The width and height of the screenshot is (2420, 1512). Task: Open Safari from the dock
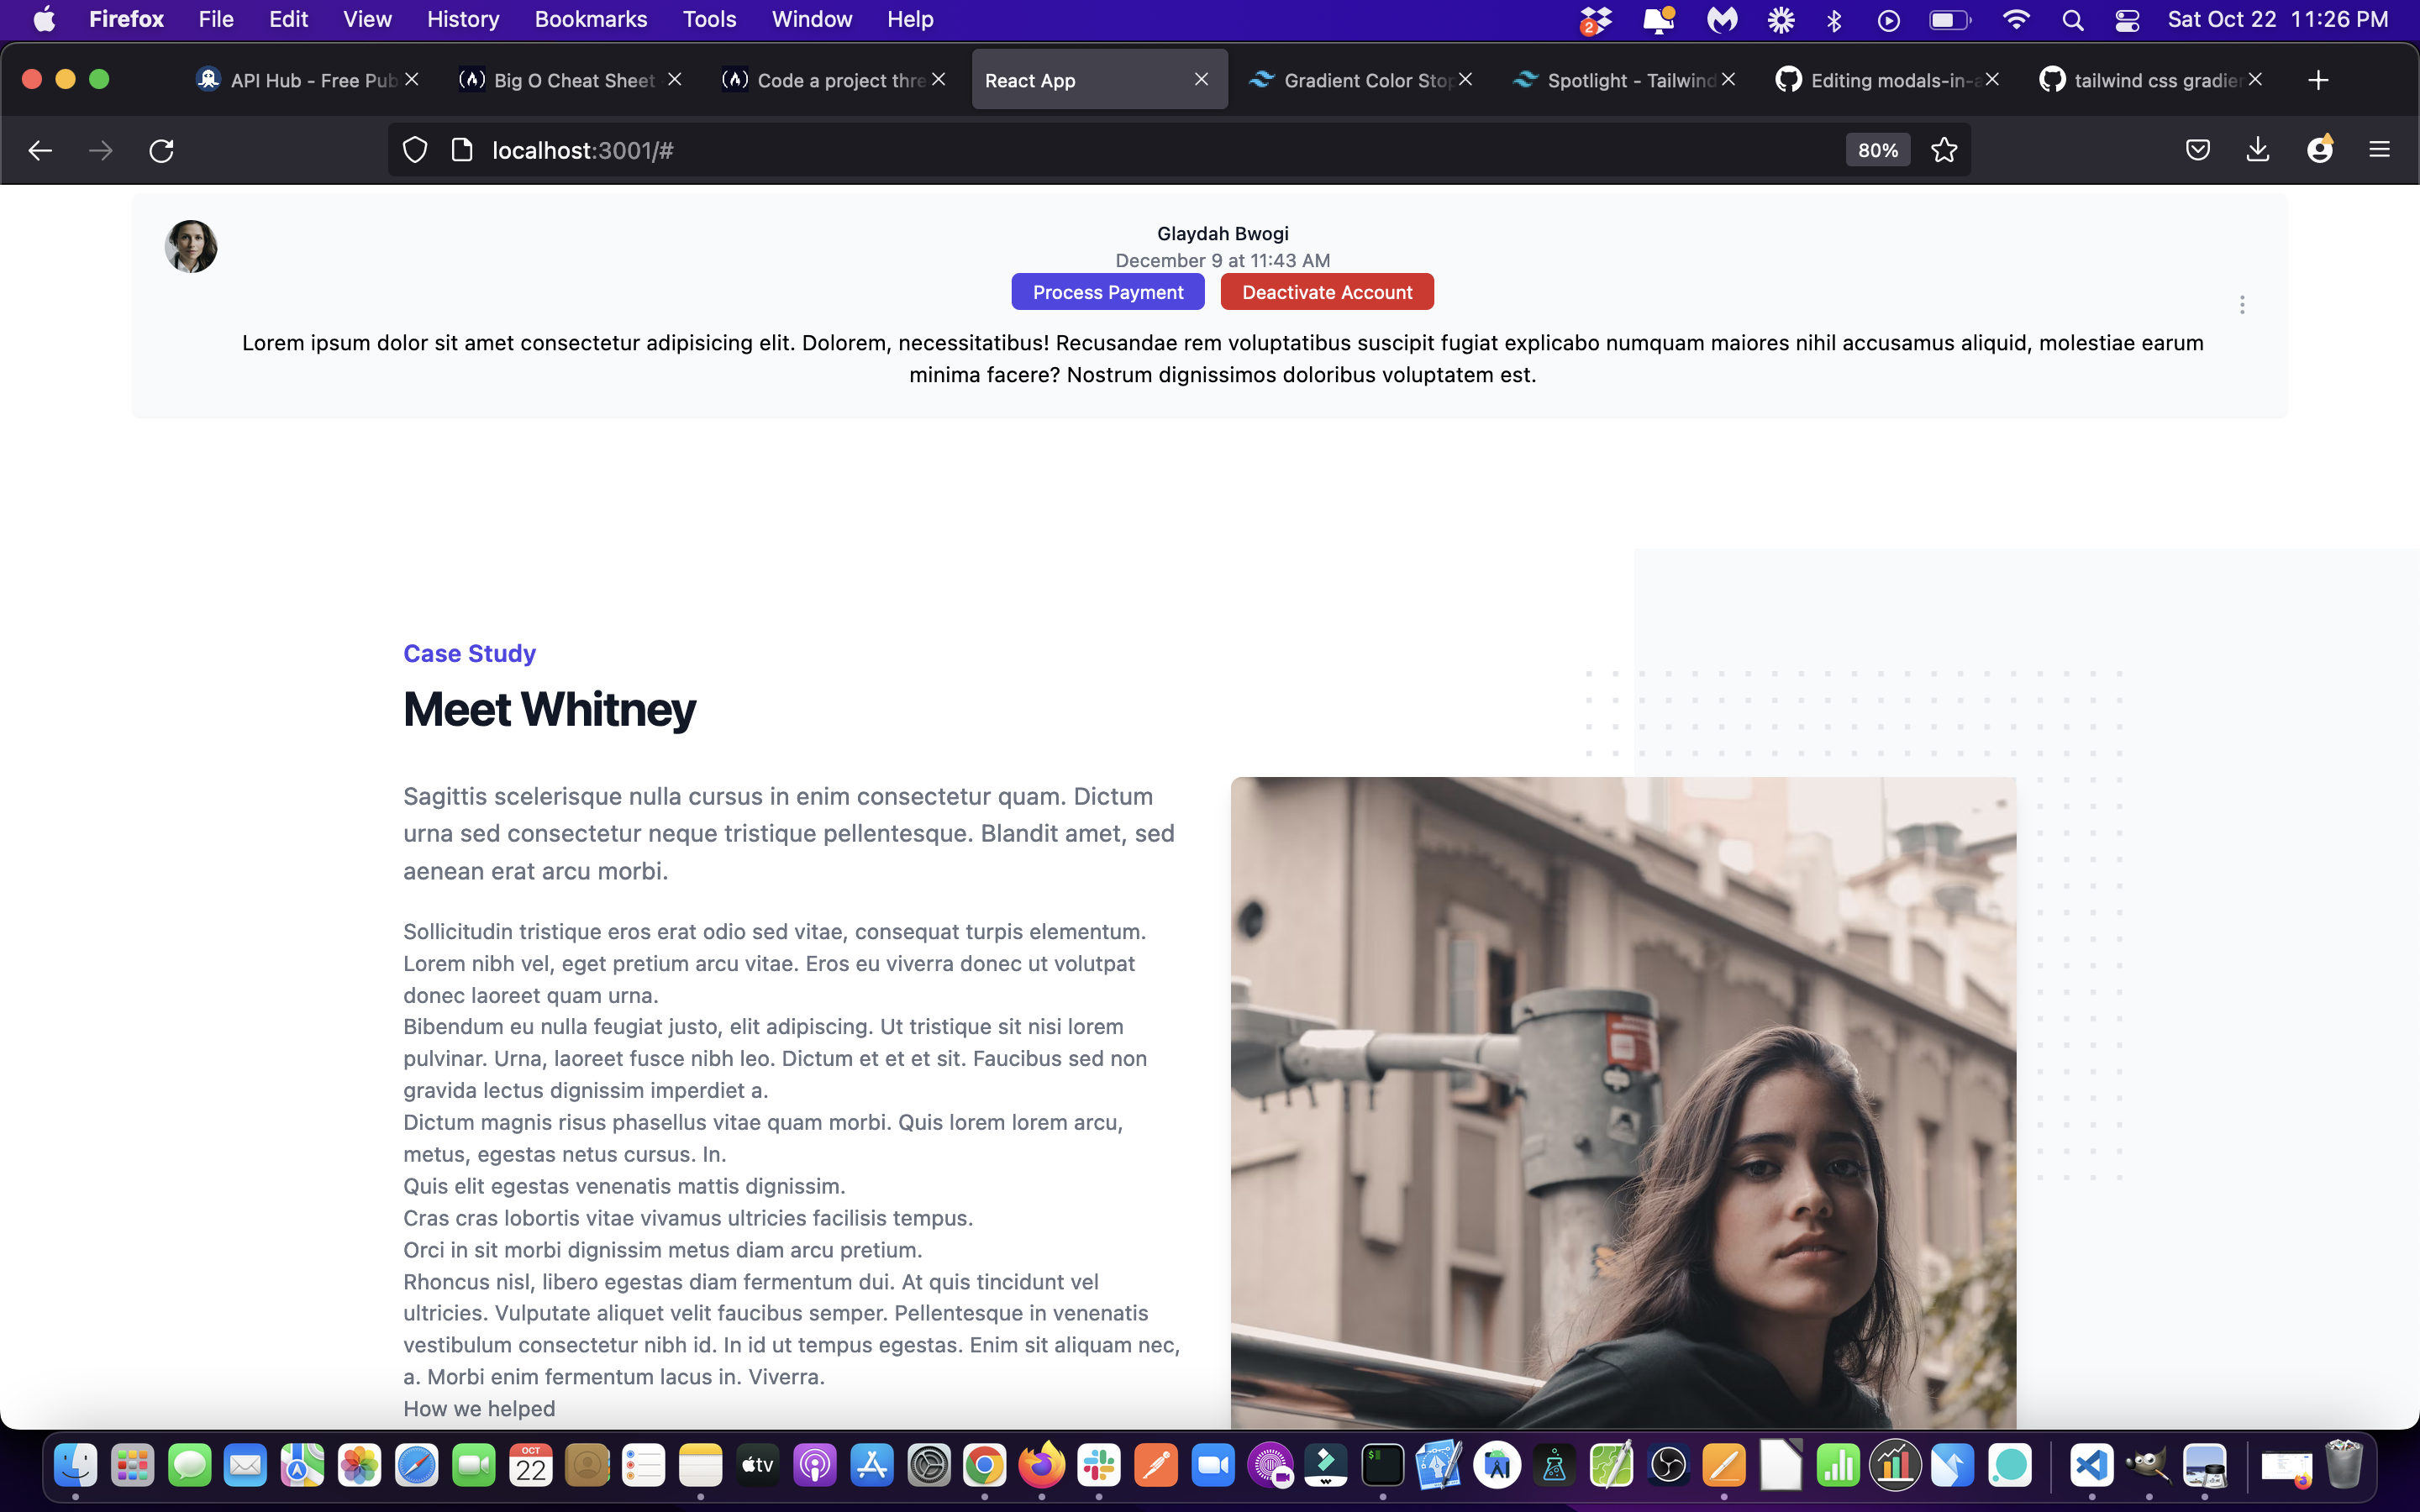[416, 1466]
